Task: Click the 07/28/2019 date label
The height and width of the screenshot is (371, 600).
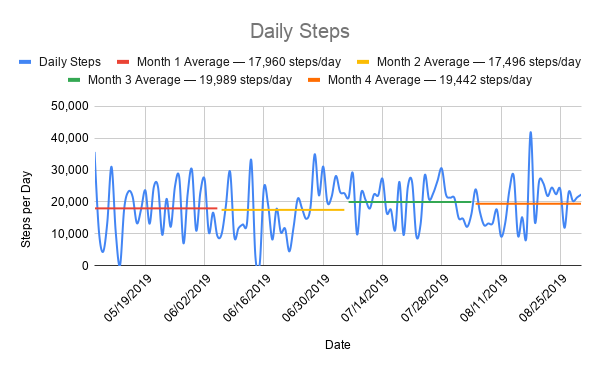Action: click(424, 298)
